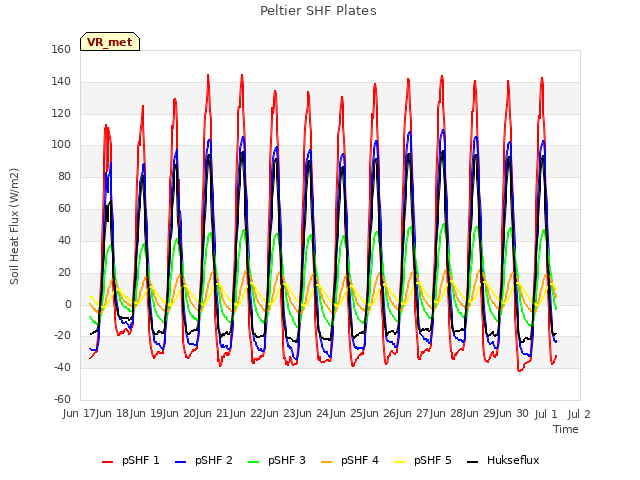Click the 80 y-axis tick label
This screenshot has width=640, height=480.
tap(64, 176)
